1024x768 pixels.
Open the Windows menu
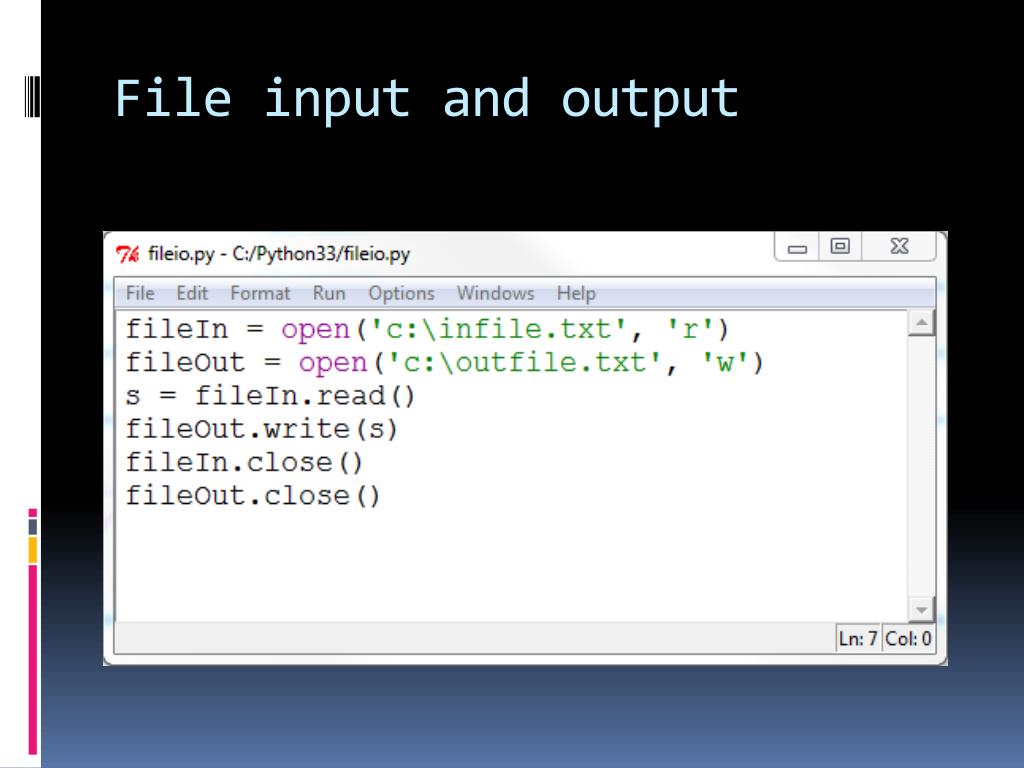(x=495, y=293)
